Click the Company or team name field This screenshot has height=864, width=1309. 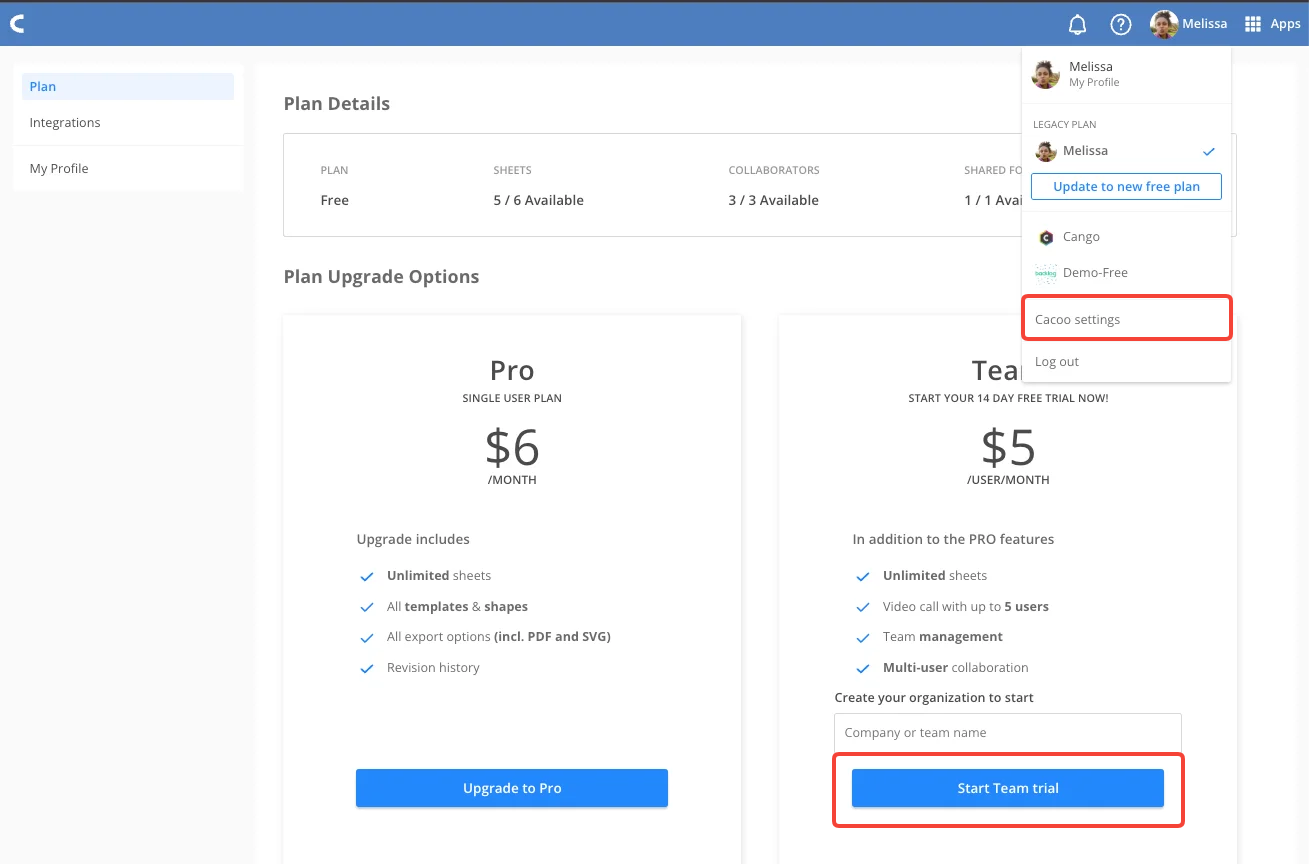pyautogui.click(x=1007, y=732)
